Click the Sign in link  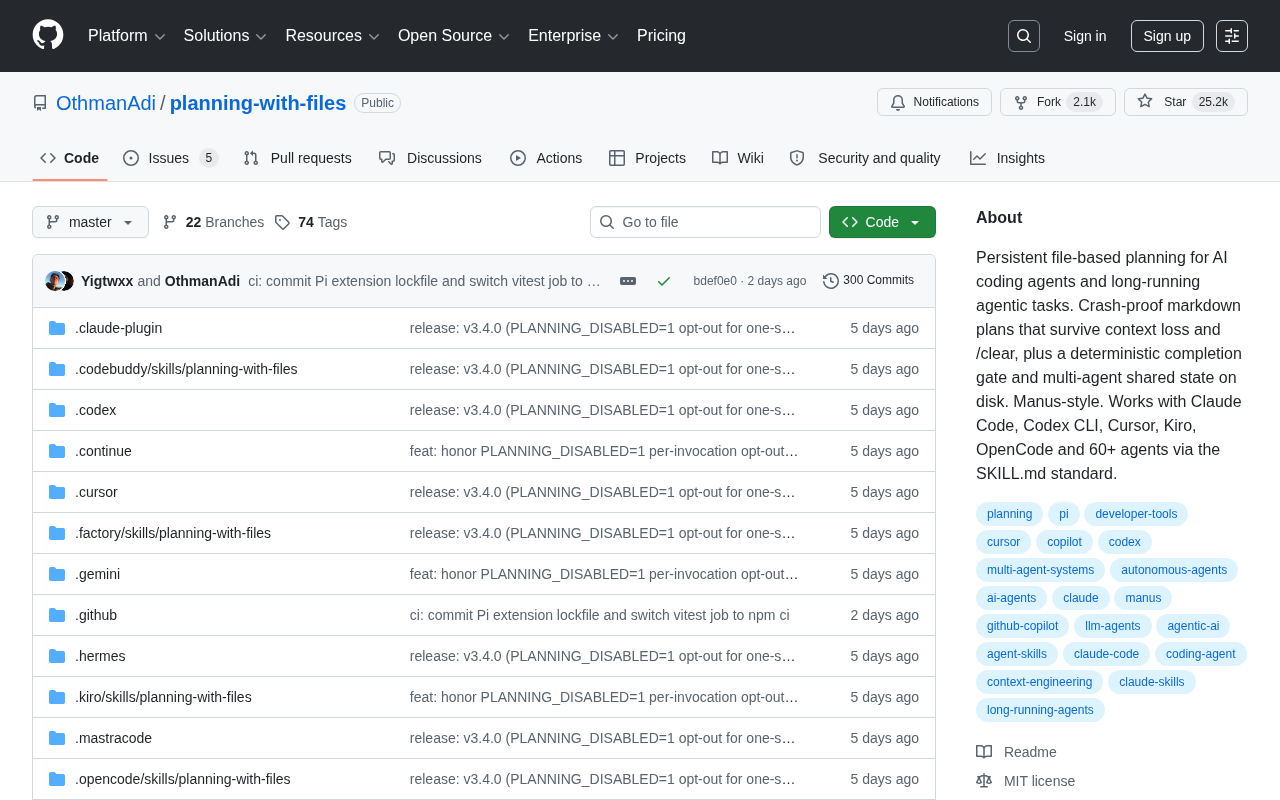coord(1085,36)
